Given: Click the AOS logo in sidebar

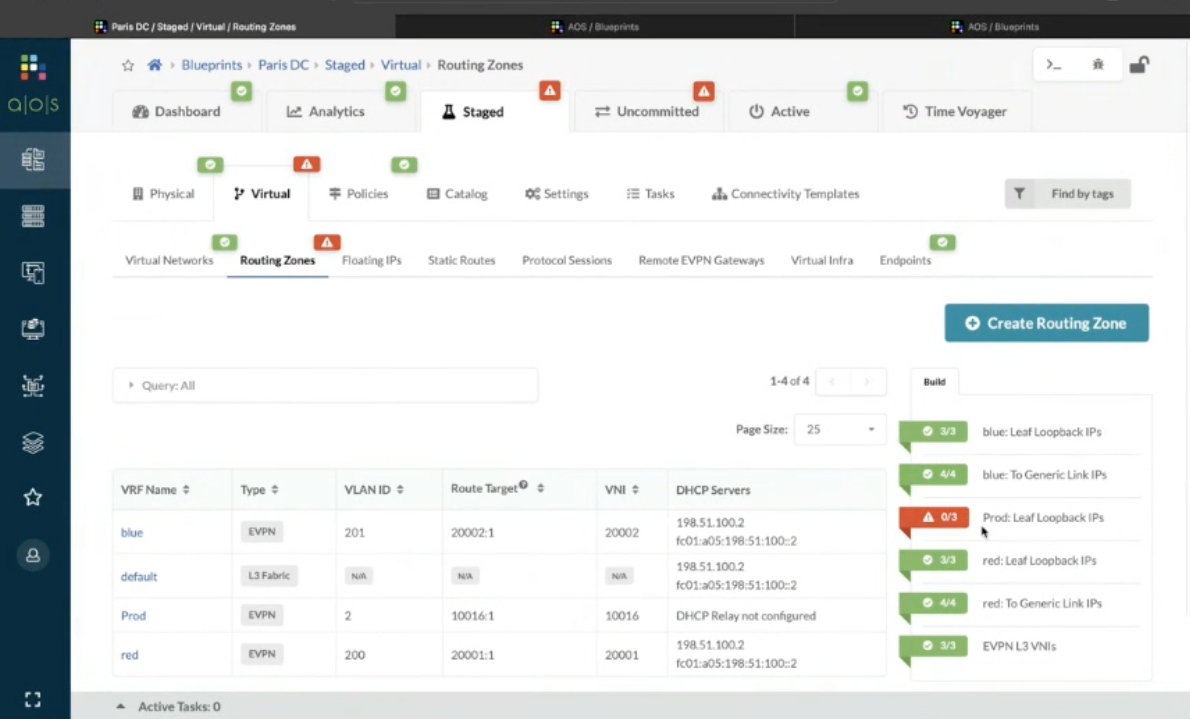Looking at the screenshot, I should 33,84.
